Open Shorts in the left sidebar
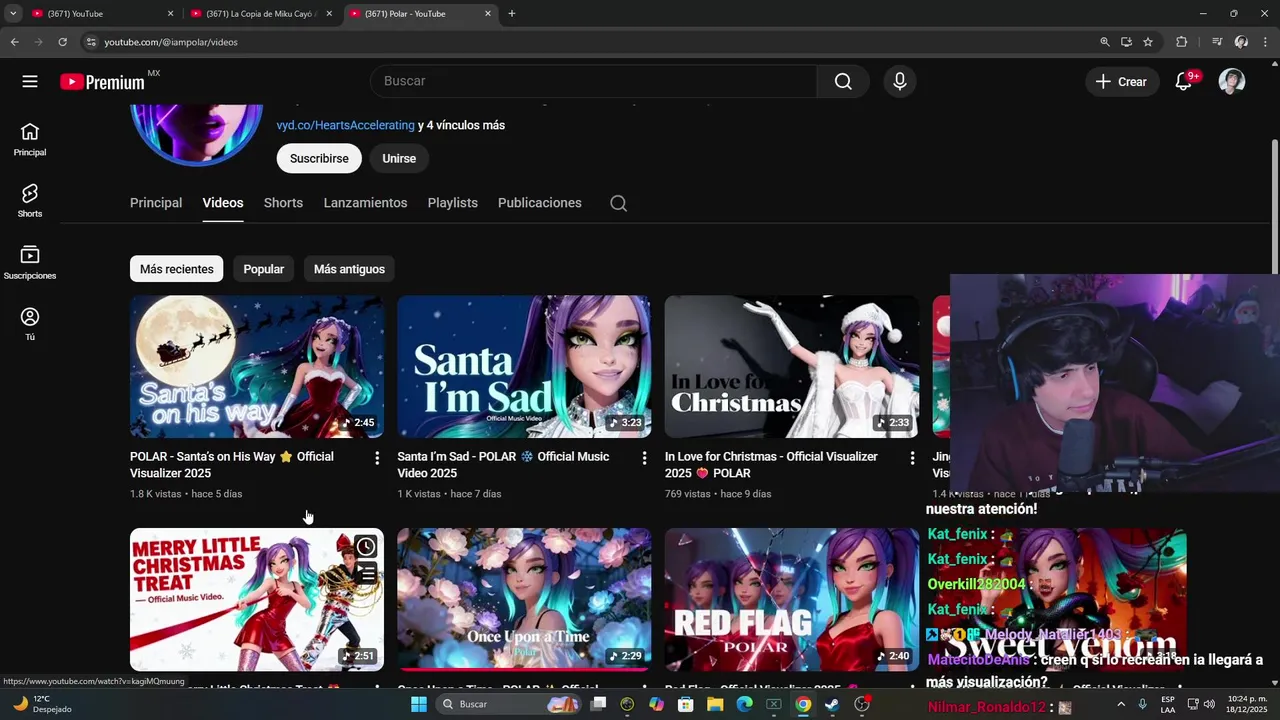1280x720 pixels. (30, 201)
